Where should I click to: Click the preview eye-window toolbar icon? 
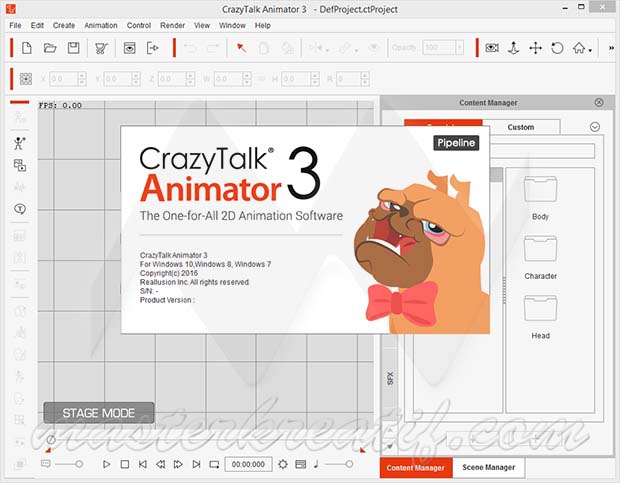click(x=129, y=48)
